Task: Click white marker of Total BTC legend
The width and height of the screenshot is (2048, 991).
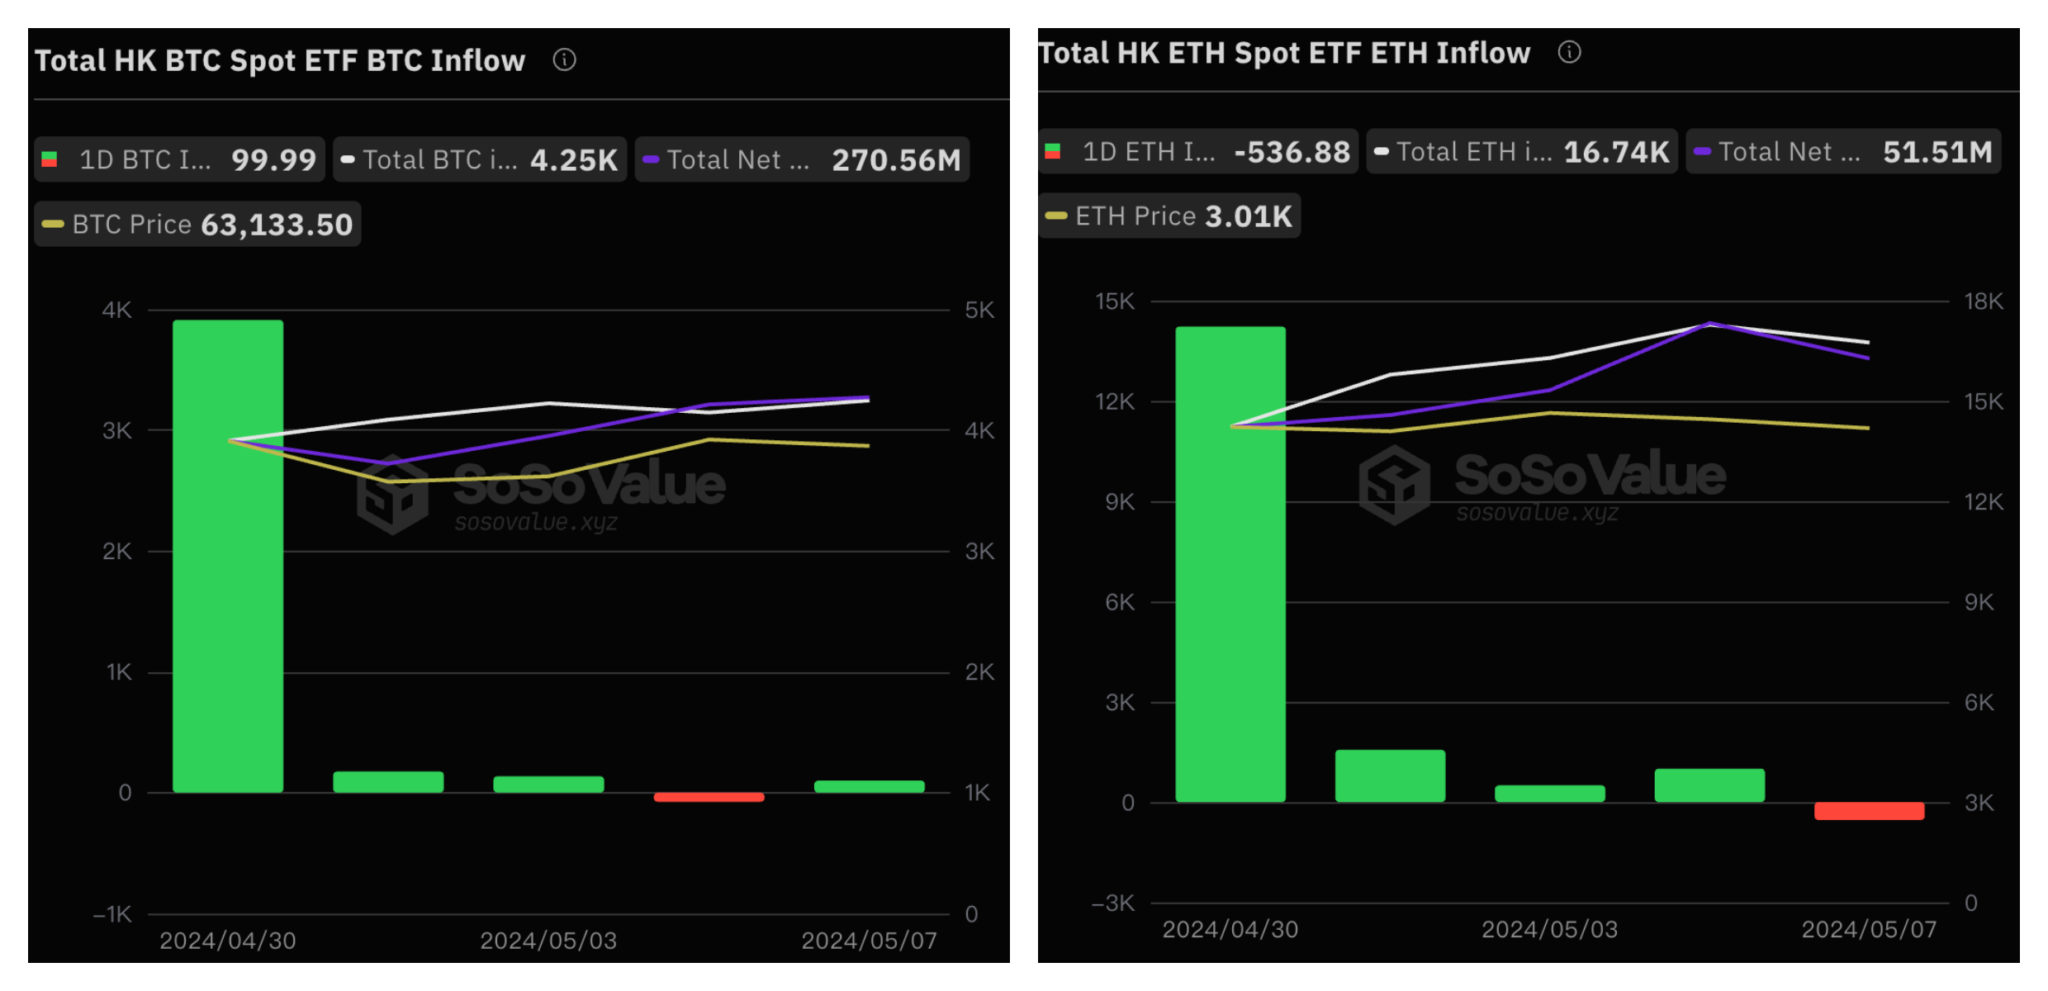Action: click(x=348, y=159)
